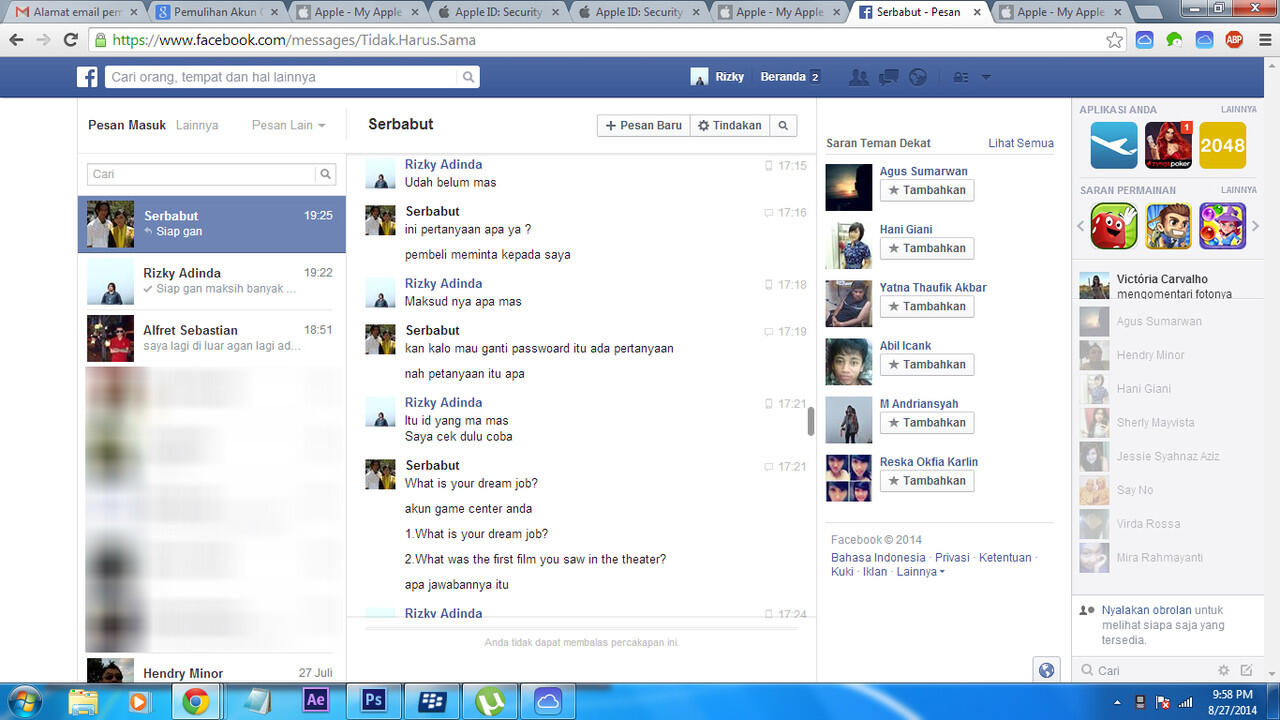
Task: Select the Pesan Masuk inbox tab
Action: click(127, 125)
